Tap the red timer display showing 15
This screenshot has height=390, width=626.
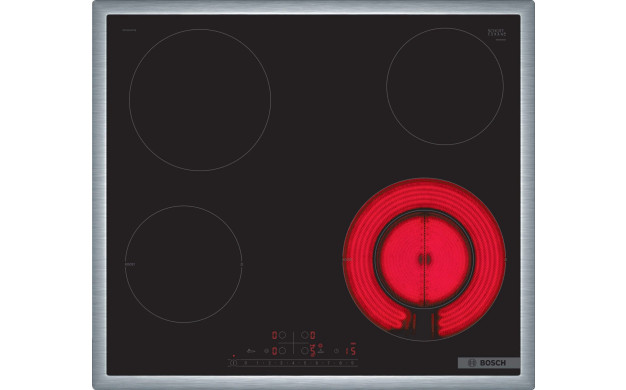click(351, 350)
